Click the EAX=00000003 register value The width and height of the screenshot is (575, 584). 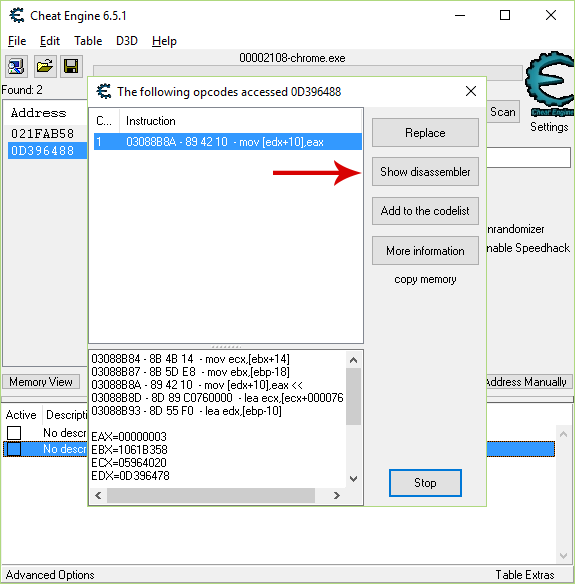pyautogui.click(x=129, y=437)
